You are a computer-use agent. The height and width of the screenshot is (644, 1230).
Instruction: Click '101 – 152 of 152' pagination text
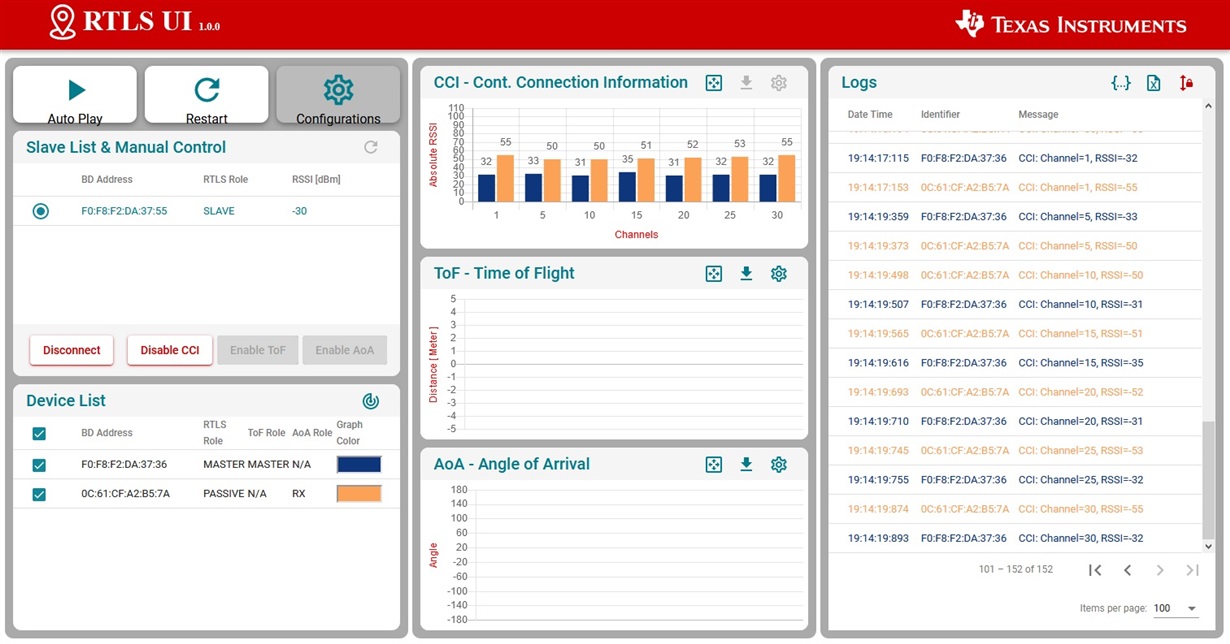pyautogui.click(x=1016, y=569)
